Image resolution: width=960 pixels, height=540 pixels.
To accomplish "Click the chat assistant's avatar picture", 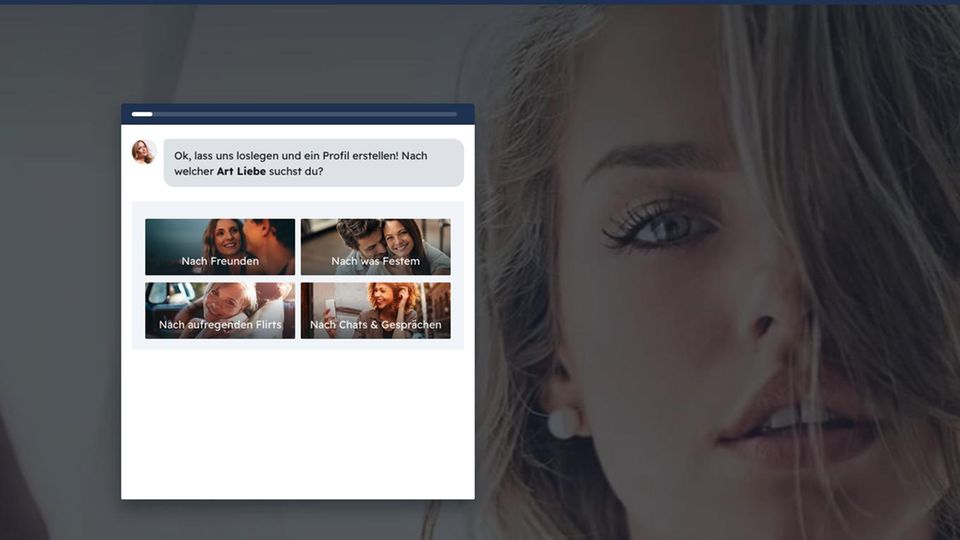I will (x=143, y=152).
